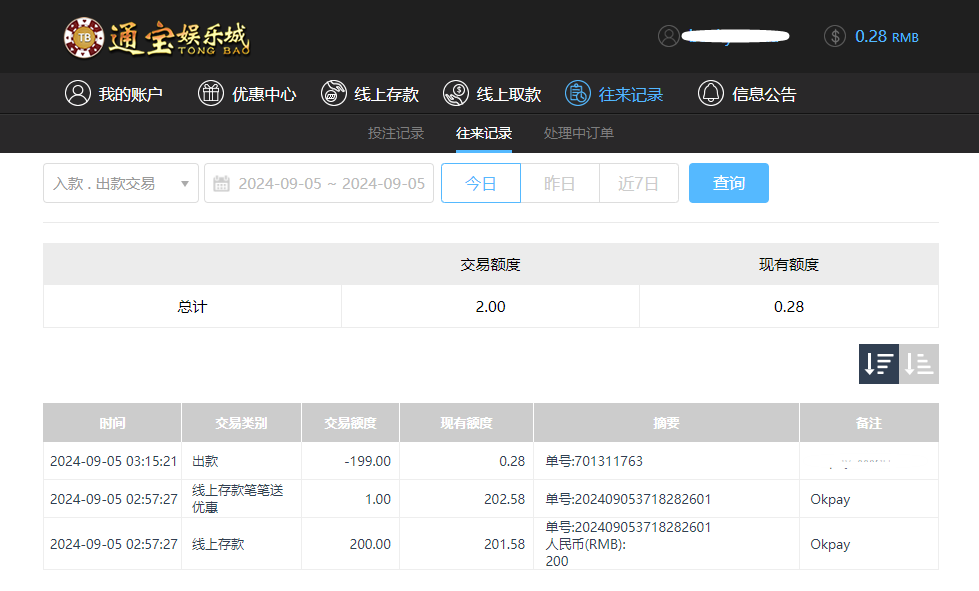
Task: Select 昨日 quick filter button
Action: tap(559, 183)
